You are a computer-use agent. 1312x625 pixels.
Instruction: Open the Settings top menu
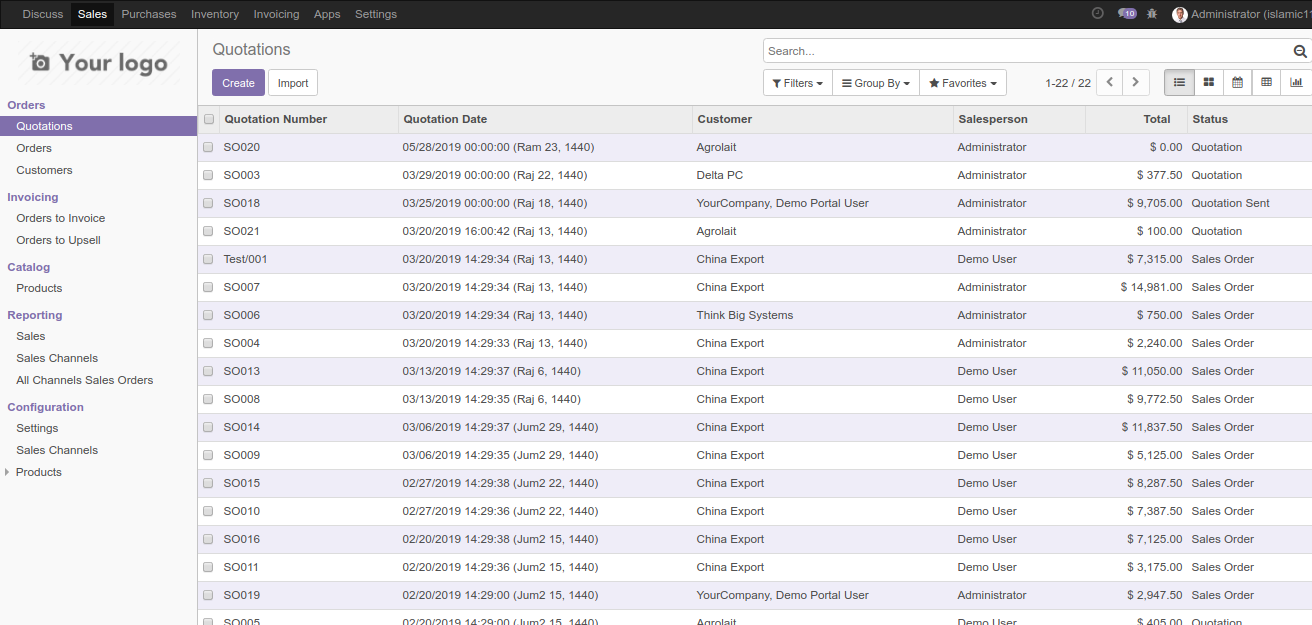(376, 14)
